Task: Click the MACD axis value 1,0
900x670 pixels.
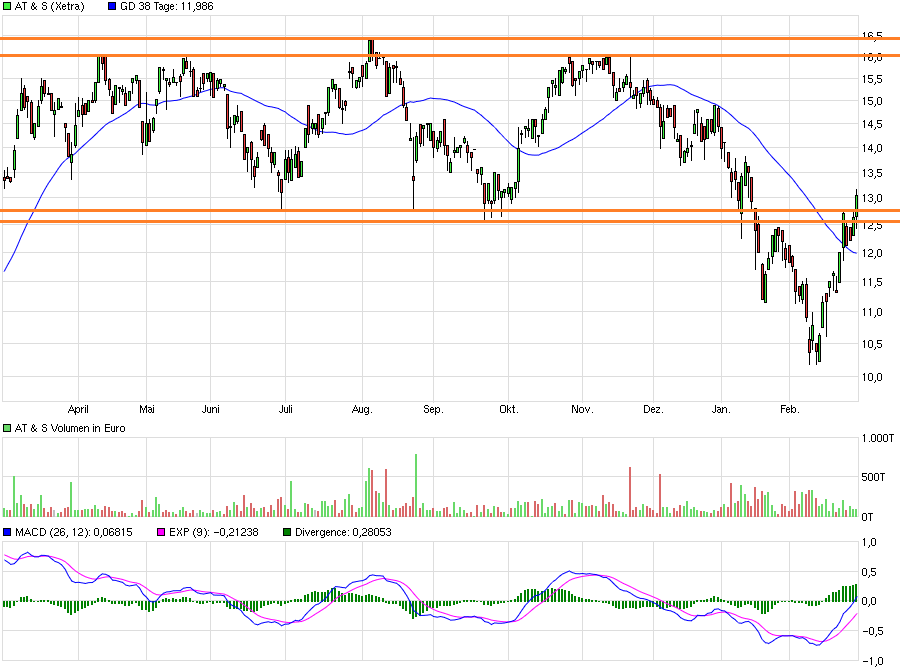Action: tap(870, 543)
